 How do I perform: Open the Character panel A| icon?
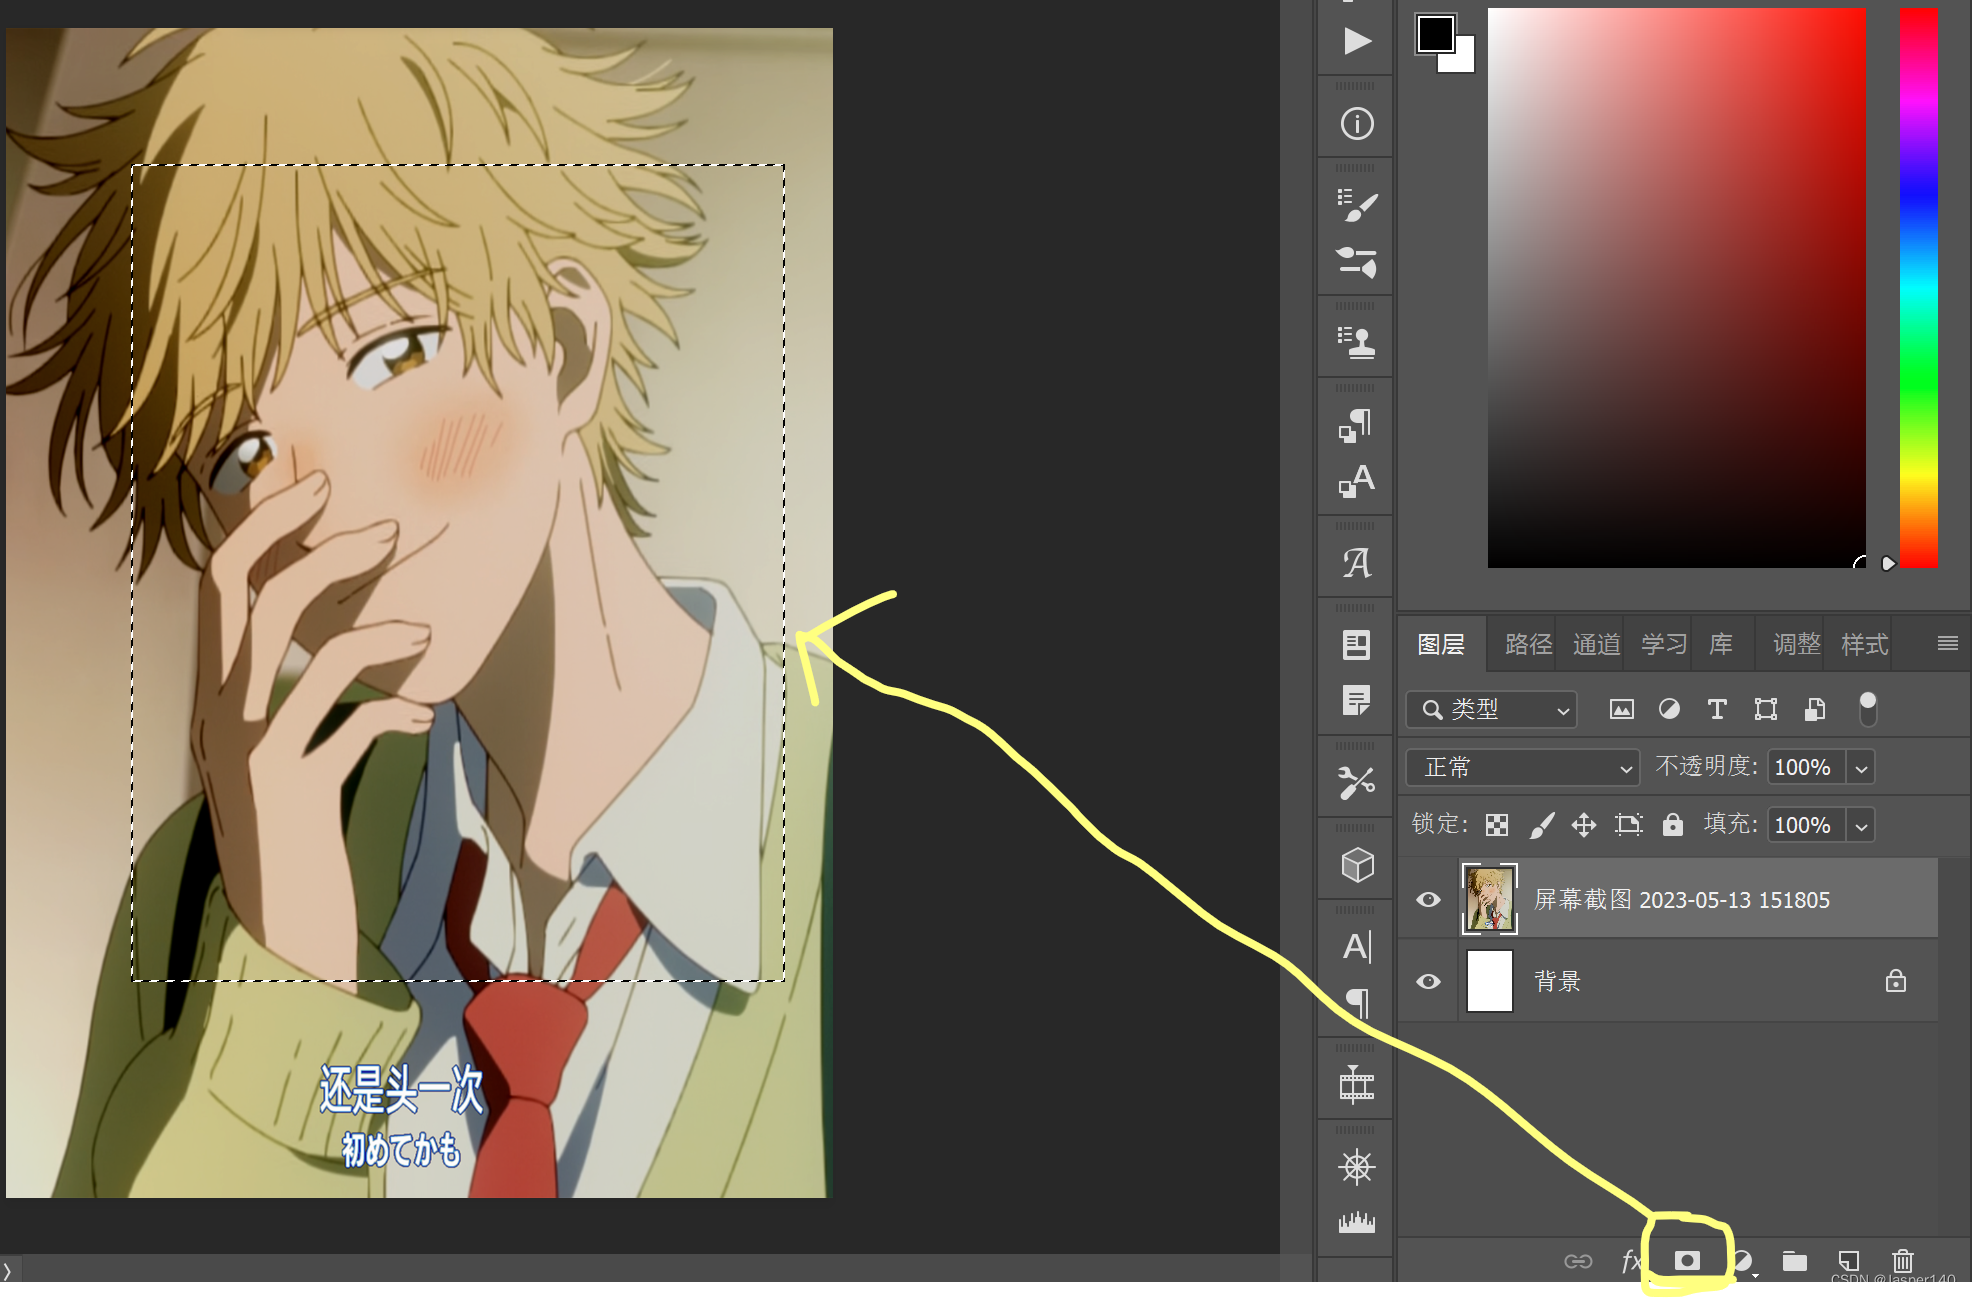click(1357, 946)
